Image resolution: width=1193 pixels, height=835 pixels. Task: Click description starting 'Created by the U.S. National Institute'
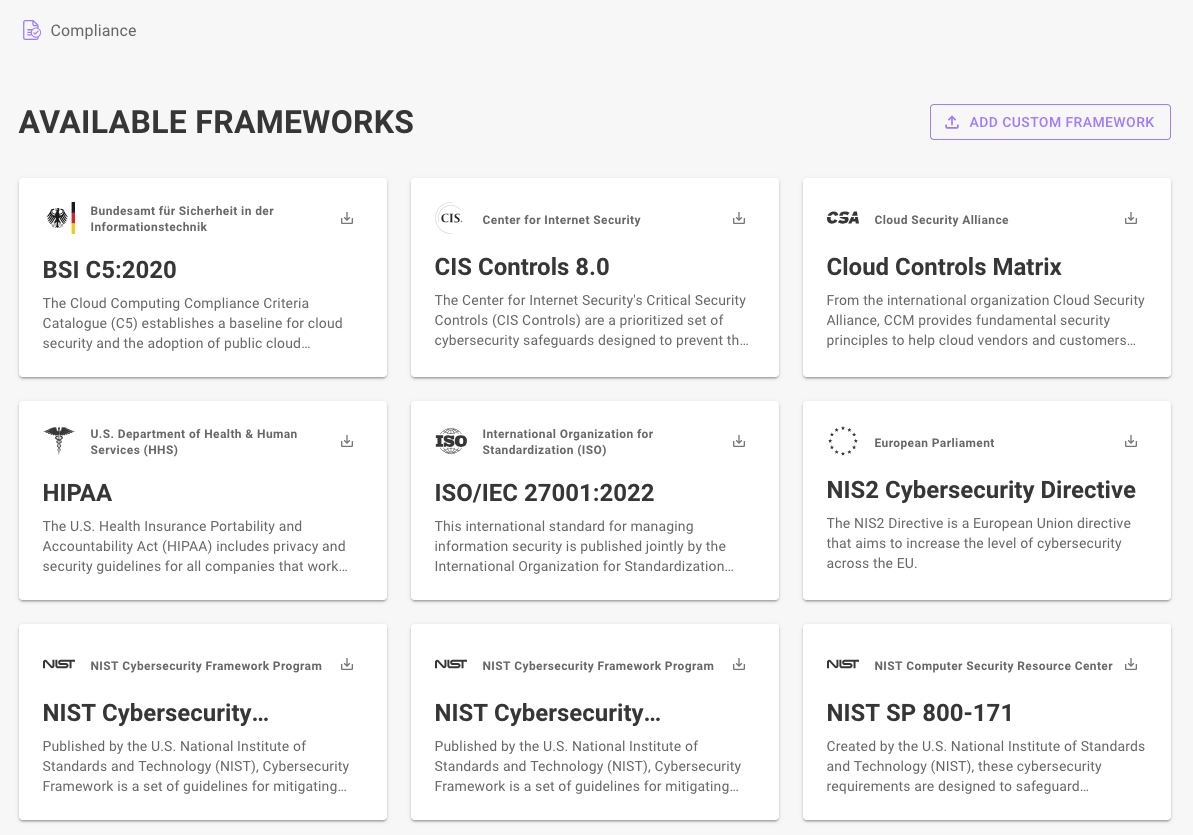coord(985,766)
